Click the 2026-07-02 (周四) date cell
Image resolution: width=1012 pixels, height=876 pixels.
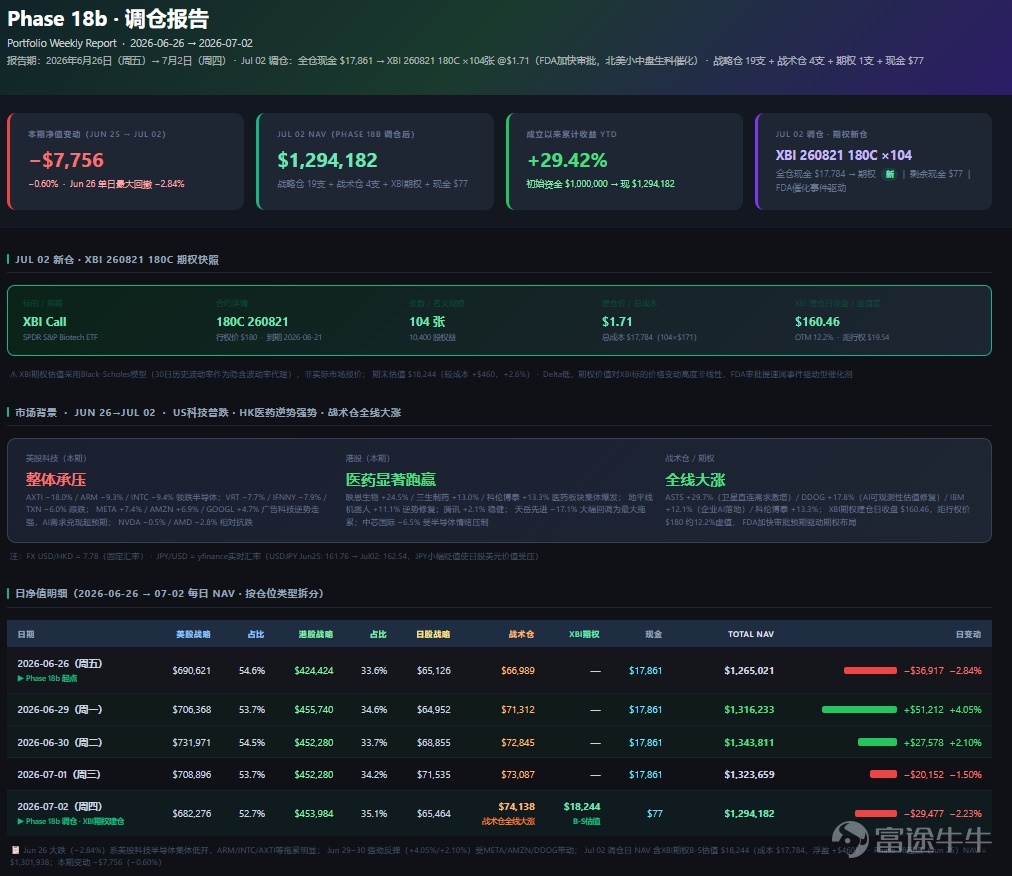click(60, 806)
